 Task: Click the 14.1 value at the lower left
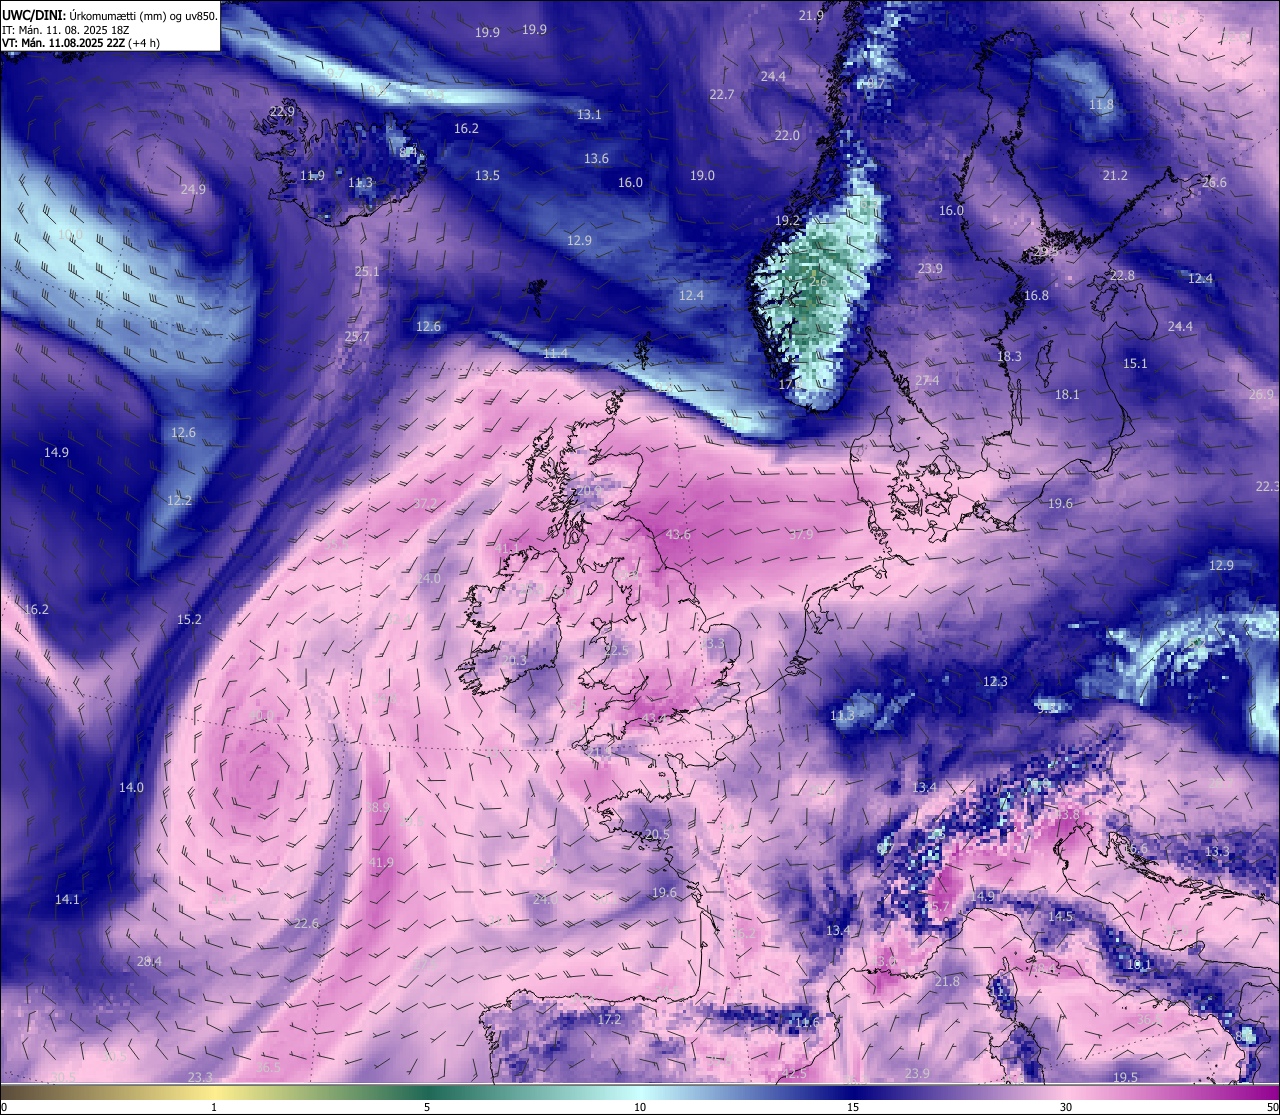(x=67, y=900)
